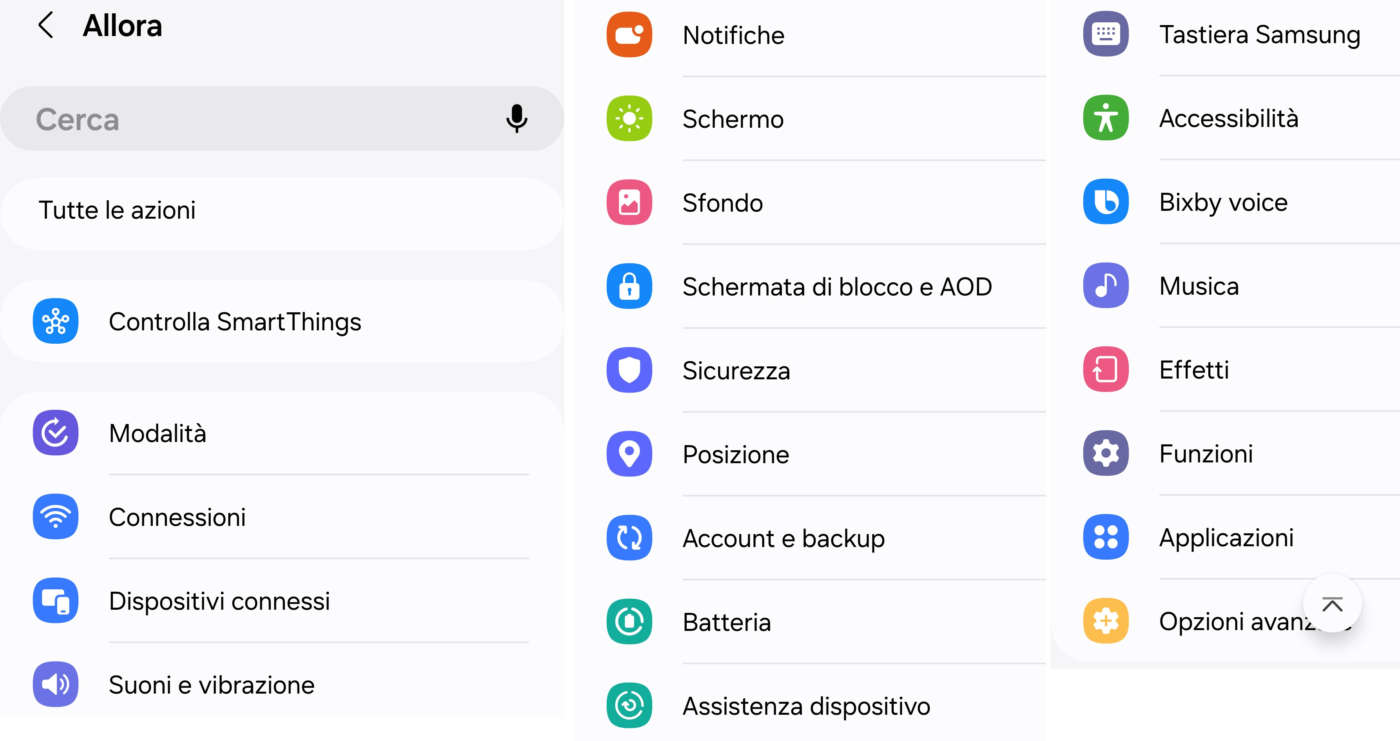
Task: Open Account e backup
Action: [x=783, y=539]
